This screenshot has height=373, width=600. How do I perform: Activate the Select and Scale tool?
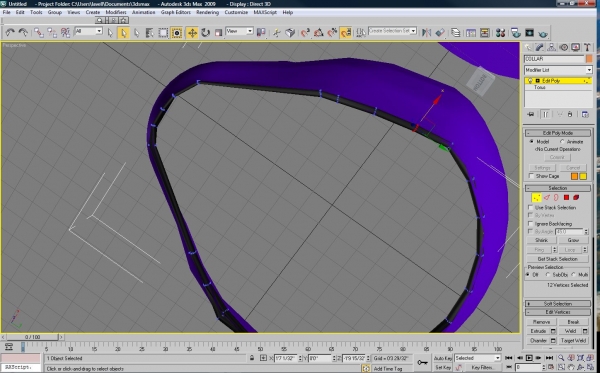[x=218, y=33]
